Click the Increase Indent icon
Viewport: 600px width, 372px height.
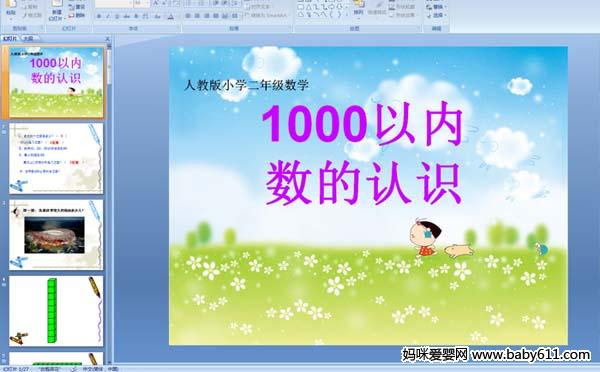[x=225, y=3]
